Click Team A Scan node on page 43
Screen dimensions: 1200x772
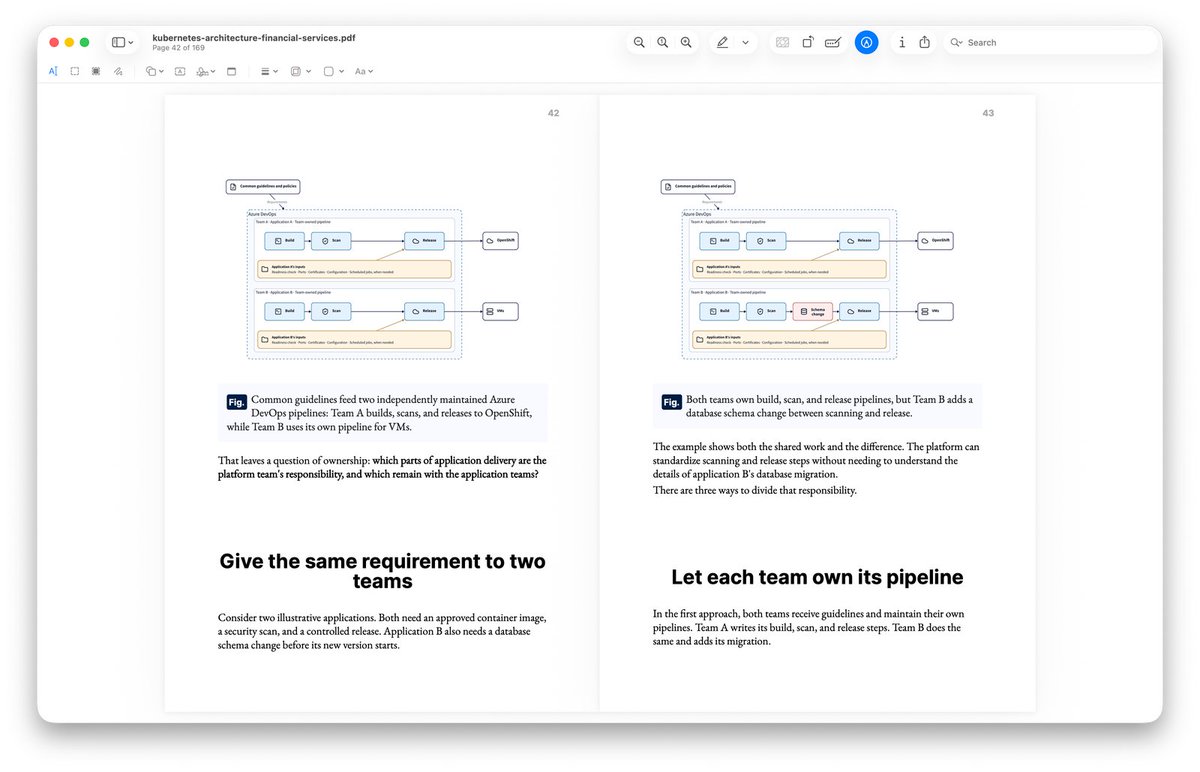coord(766,241)
